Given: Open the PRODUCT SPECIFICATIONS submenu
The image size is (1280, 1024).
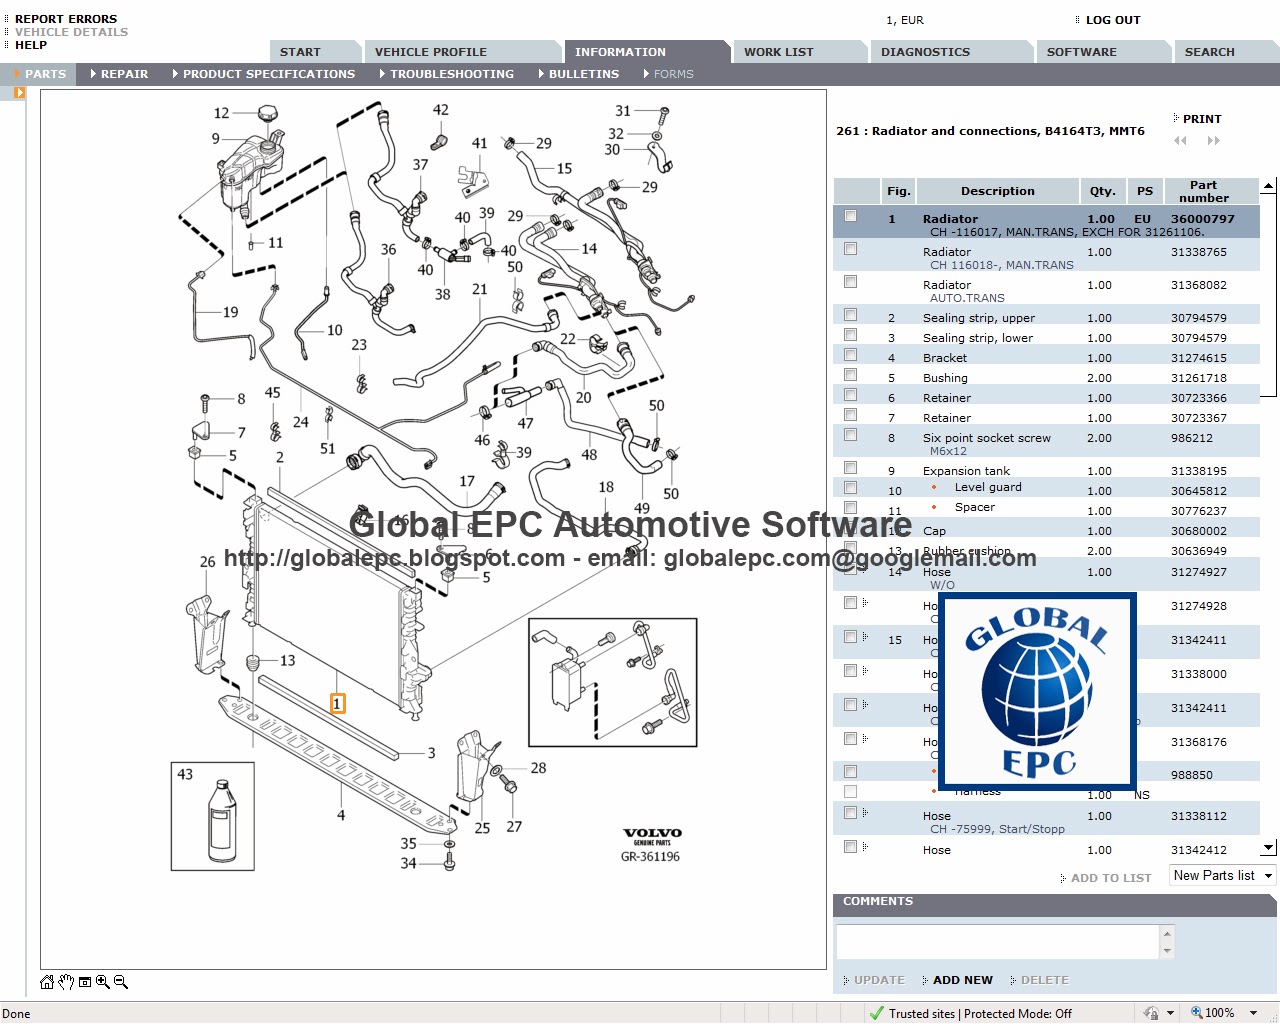Looking at the screenshot, I should click(268, 74).
